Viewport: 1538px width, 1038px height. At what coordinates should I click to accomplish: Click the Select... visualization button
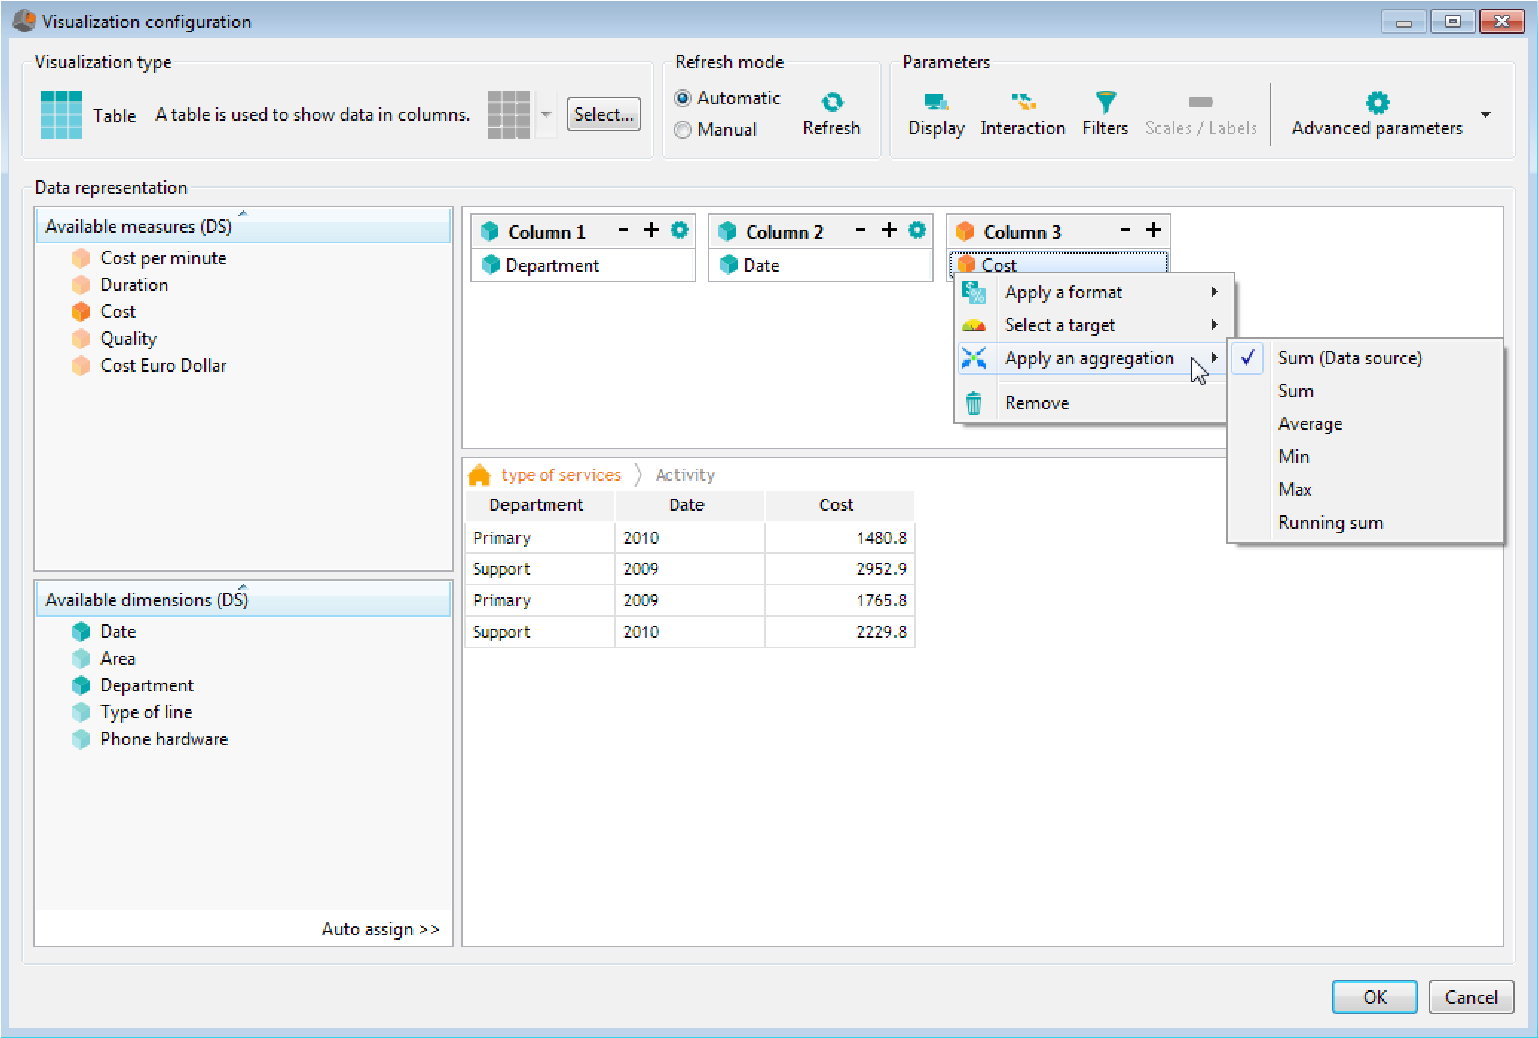(604, 115)
